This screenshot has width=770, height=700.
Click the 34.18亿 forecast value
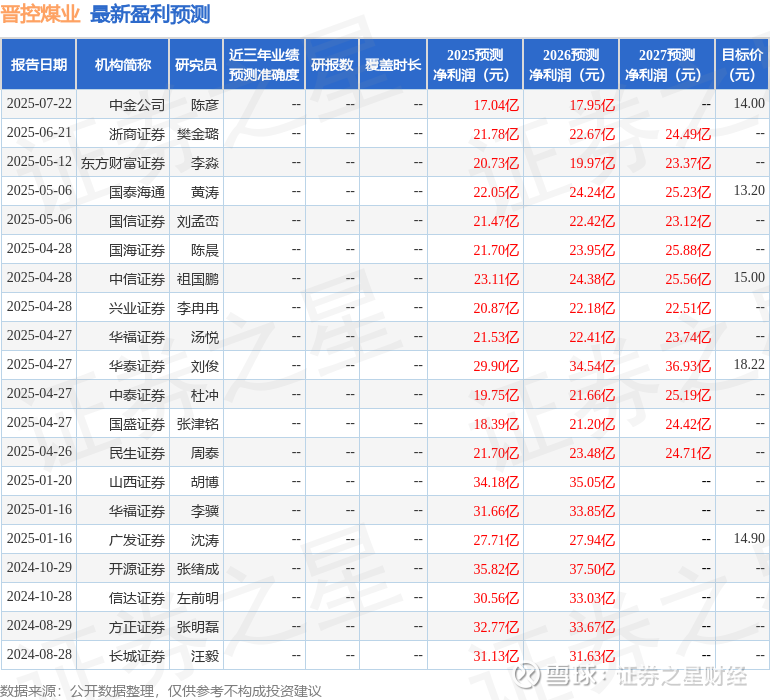click(496, 481)
